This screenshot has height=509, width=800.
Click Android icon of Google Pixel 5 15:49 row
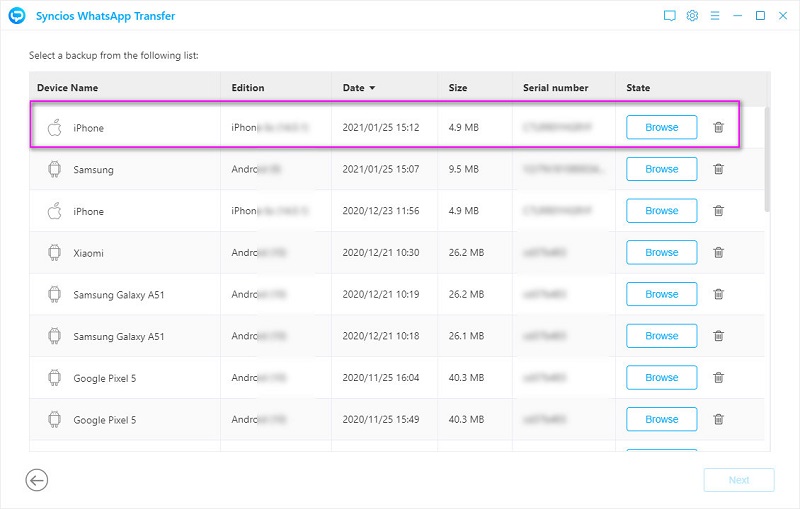click(55, 419)
